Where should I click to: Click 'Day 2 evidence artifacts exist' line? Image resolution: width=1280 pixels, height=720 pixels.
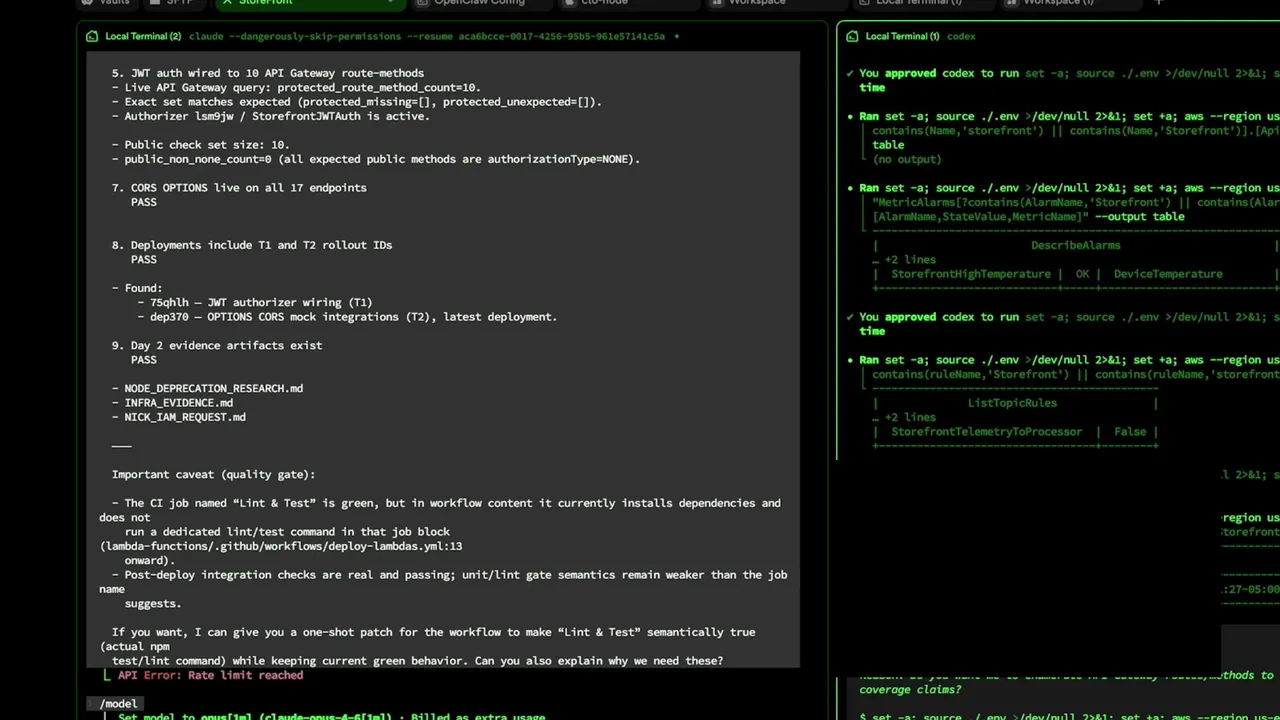[217, 346]
